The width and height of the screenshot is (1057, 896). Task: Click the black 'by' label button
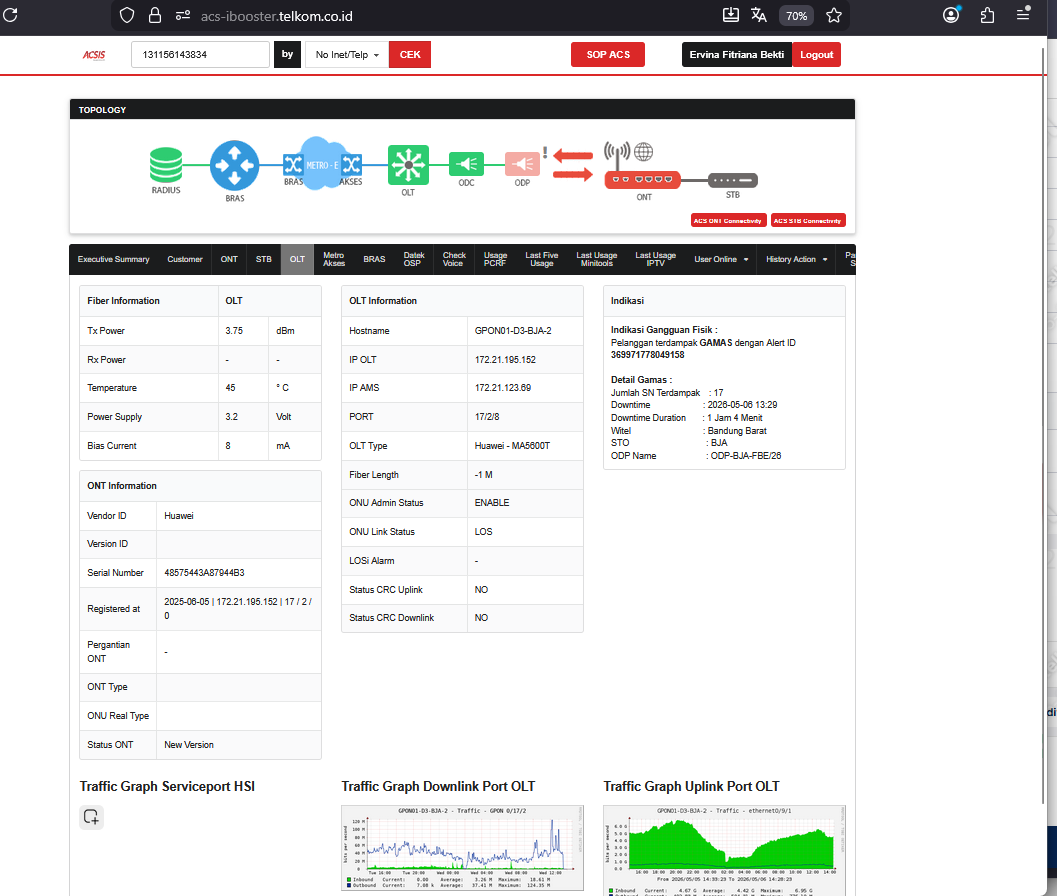287,55
